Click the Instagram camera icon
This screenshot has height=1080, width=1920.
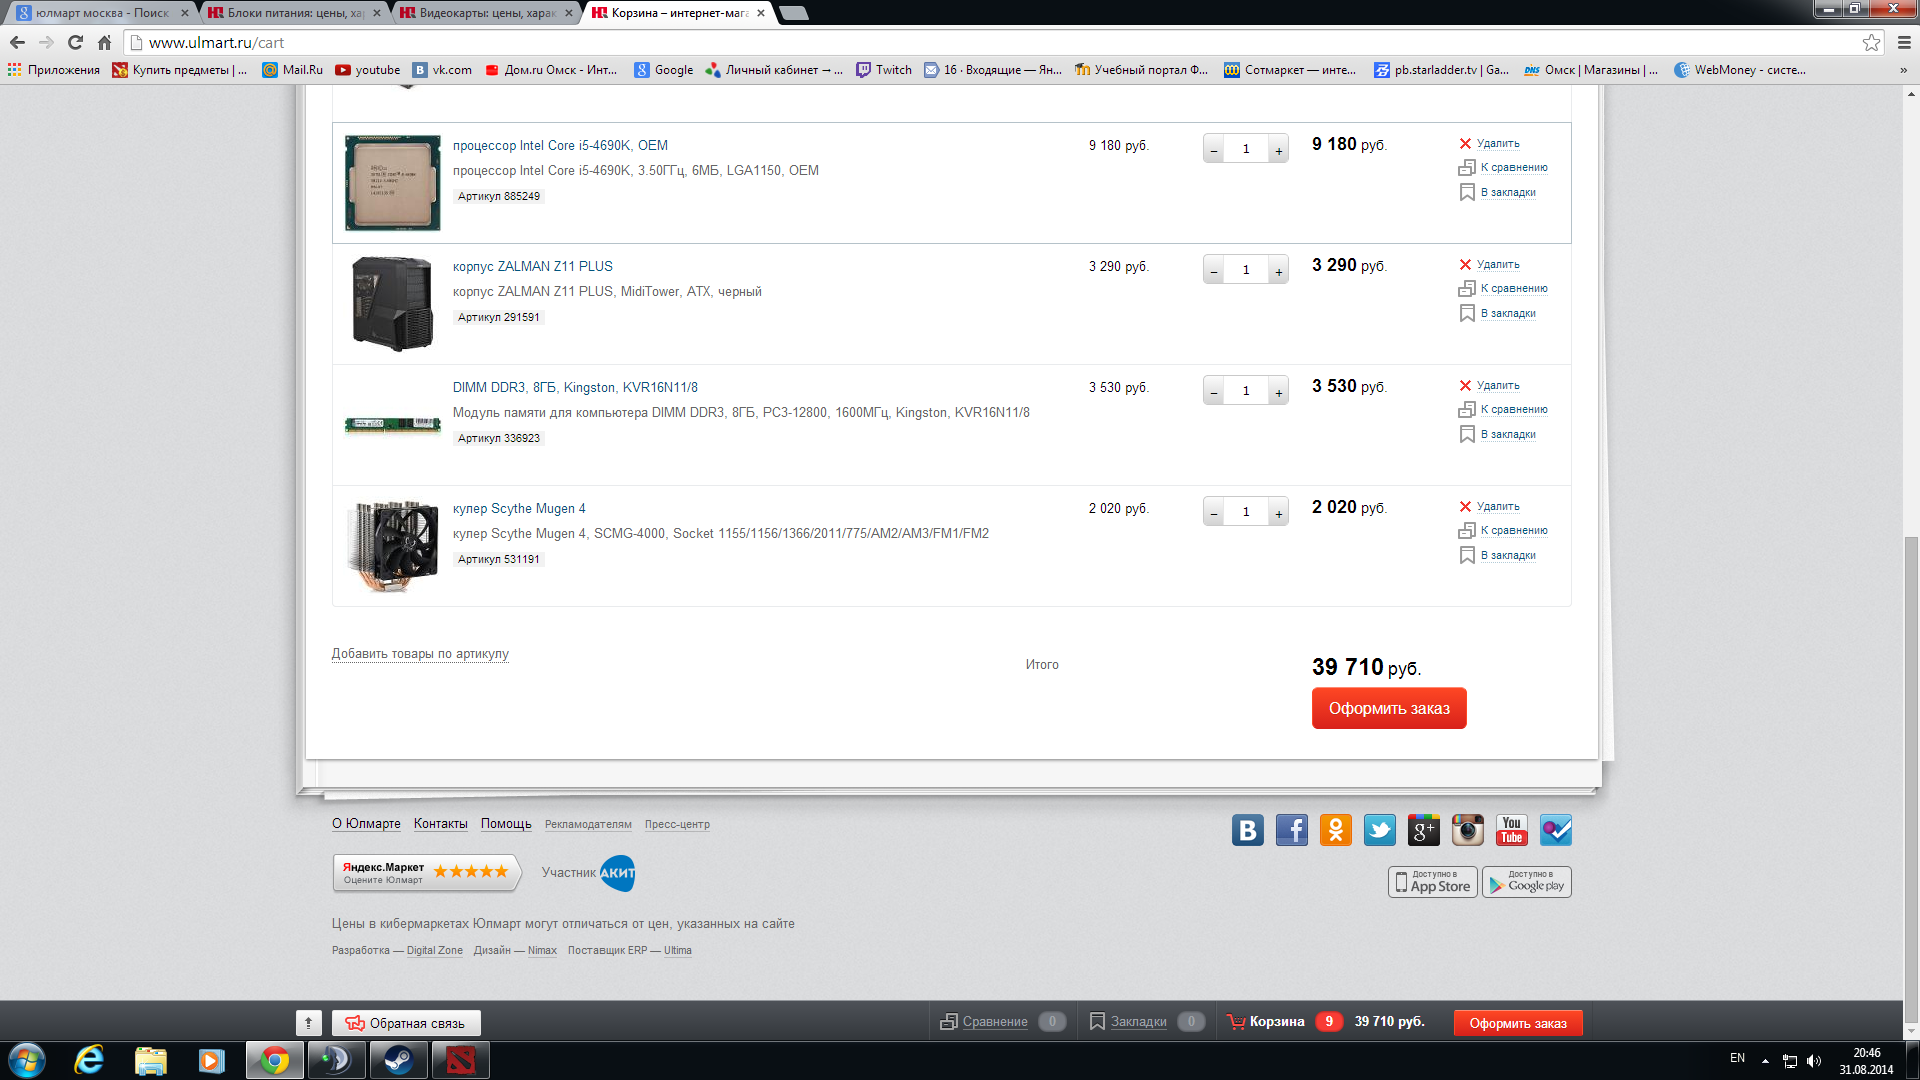point(1467,830)
